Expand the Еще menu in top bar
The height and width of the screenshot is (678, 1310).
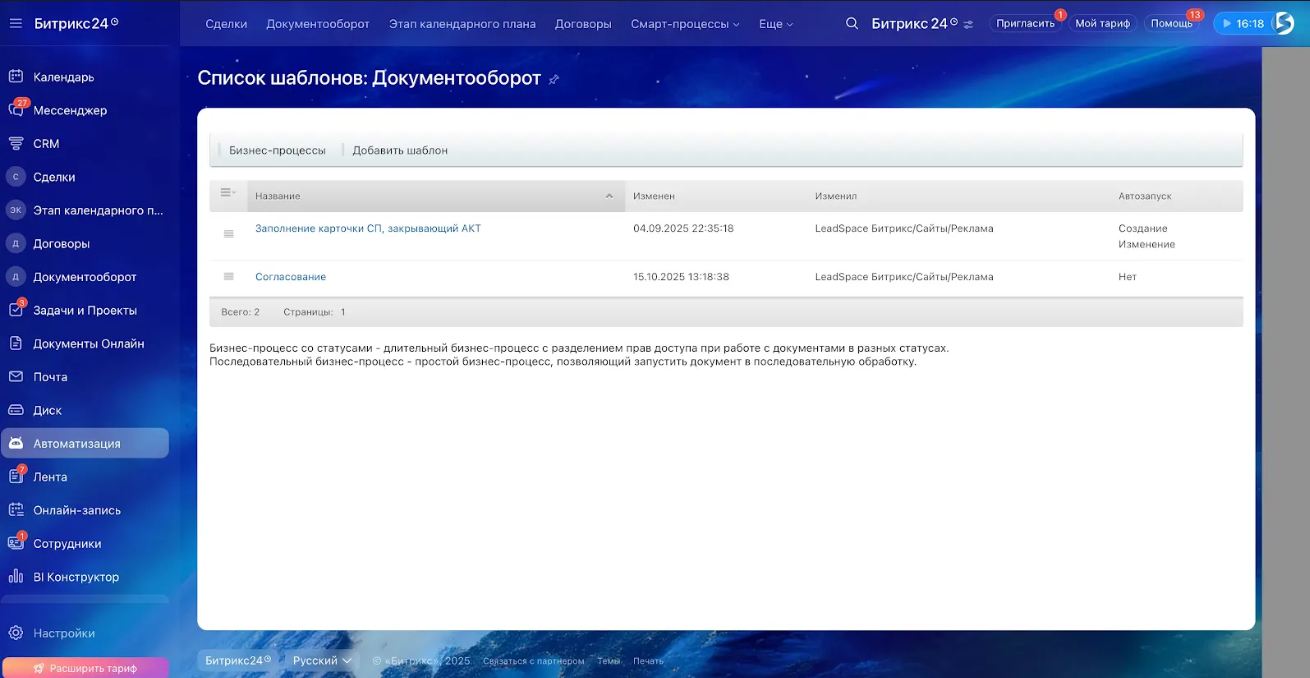tap(776, 24)
